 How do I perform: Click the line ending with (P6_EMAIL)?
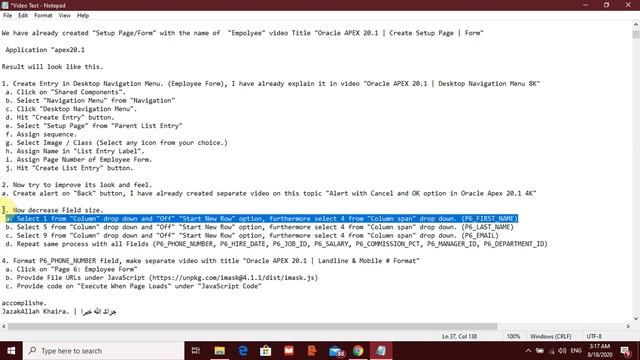tap(252, 236)
